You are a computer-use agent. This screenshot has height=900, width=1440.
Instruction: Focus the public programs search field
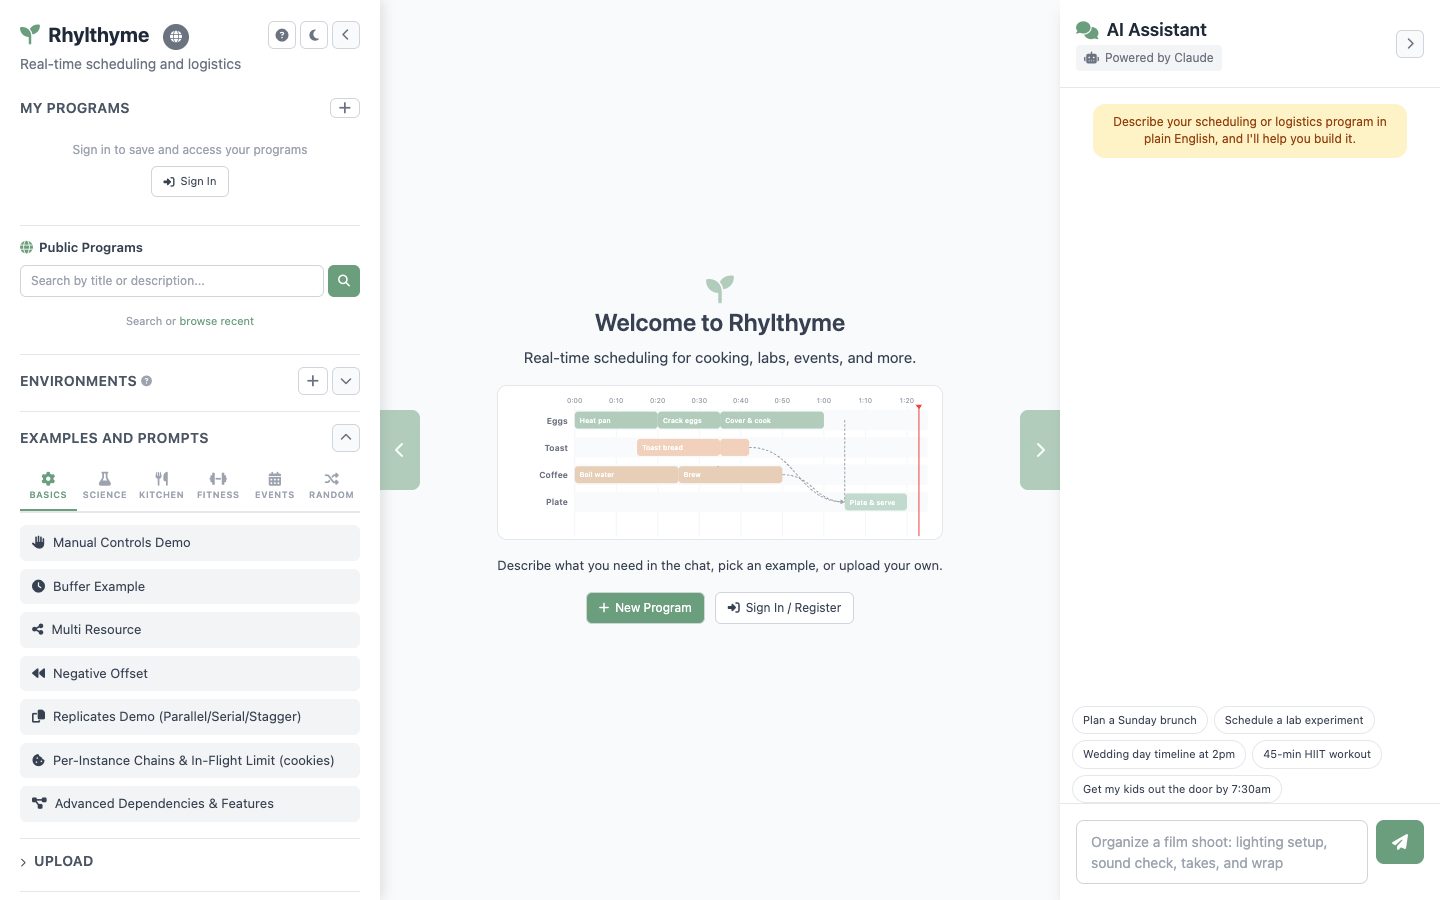coord(172,281)
